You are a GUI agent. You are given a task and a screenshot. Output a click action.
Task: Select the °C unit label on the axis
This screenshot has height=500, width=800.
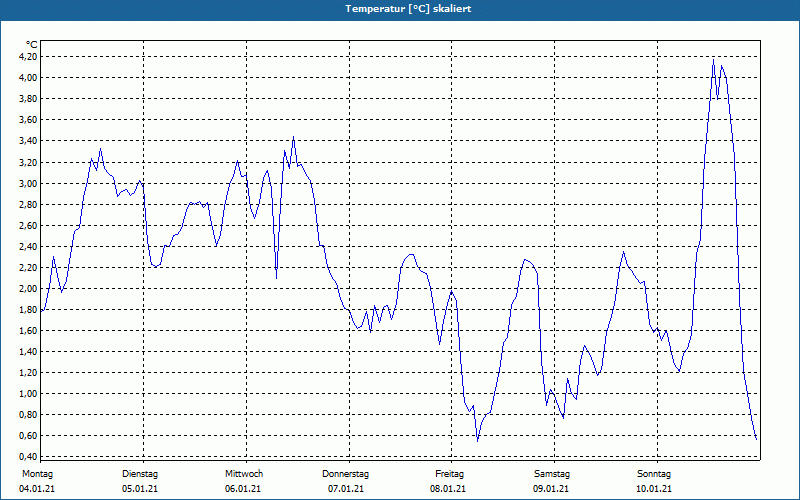(x=32, y=45)
